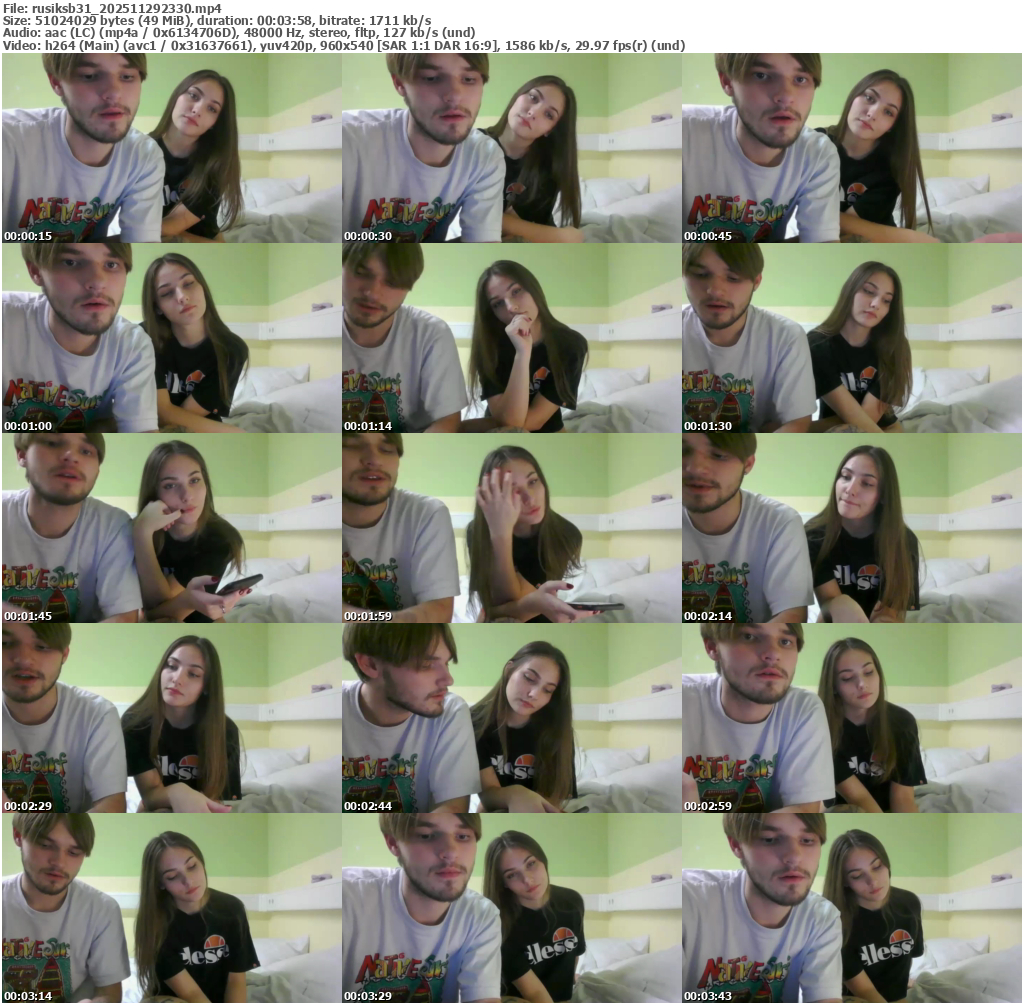Screen dimensions: 1024x1003
Task: Select the thumbnail frame stamped 00:00:45
Action: [x=852, y=148]
